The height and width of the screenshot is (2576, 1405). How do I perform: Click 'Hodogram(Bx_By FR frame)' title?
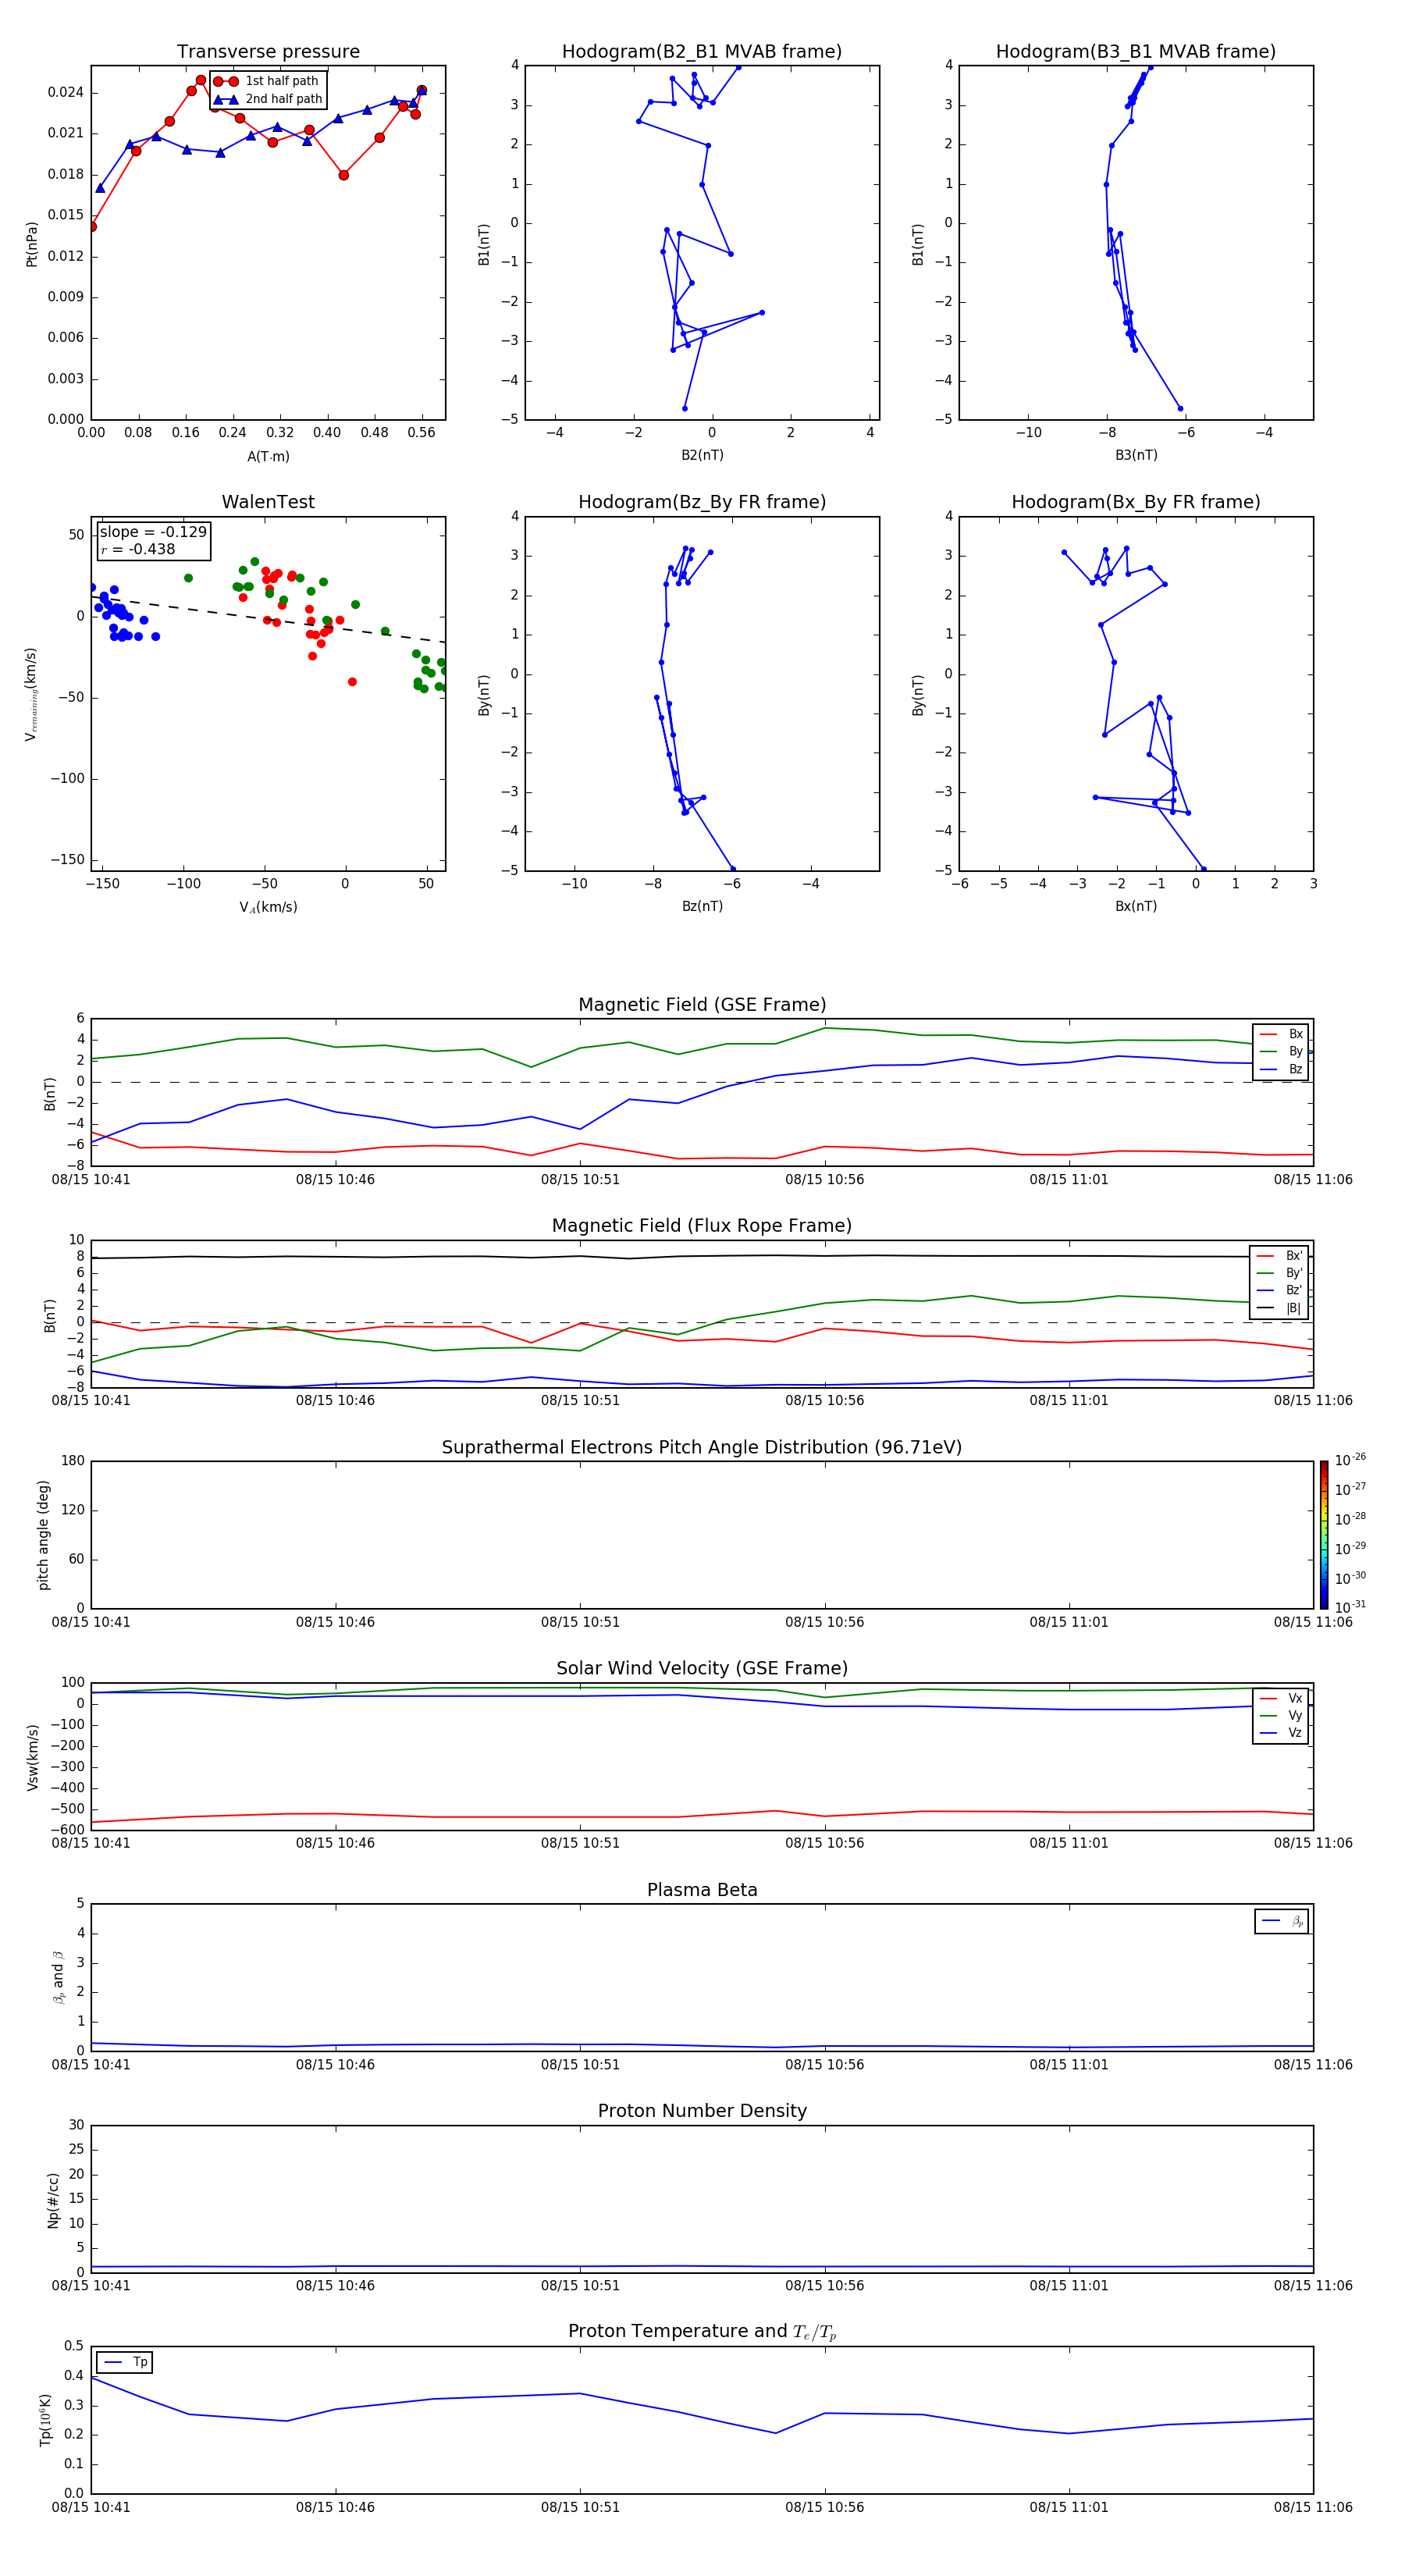pos(1136,502)
